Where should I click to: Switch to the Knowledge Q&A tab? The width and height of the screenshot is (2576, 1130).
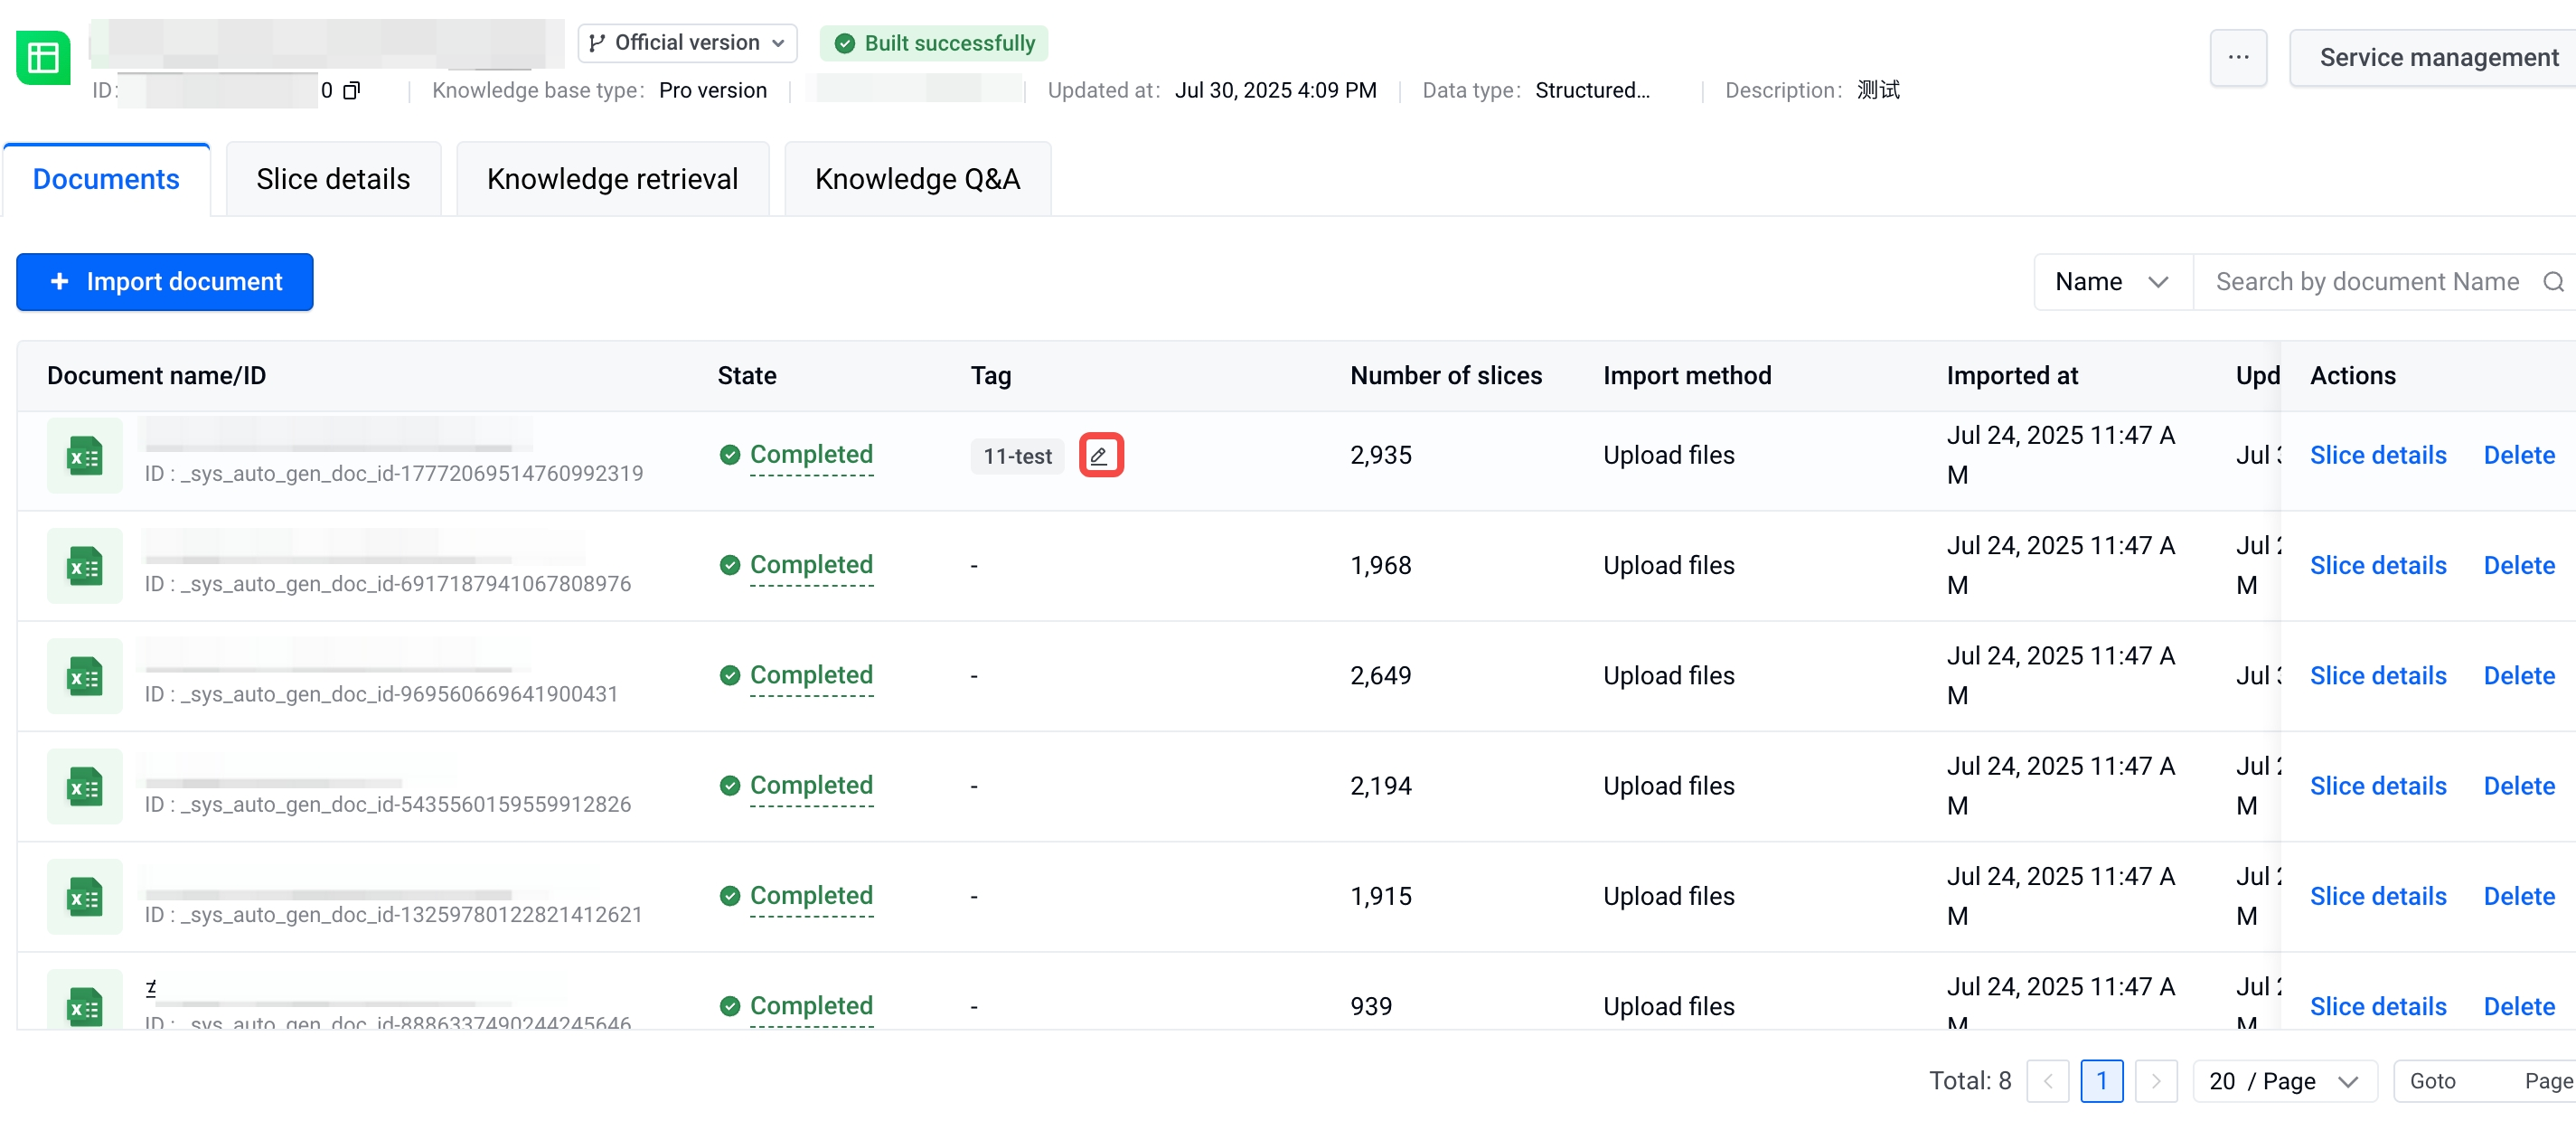click(x=917, y=179)
